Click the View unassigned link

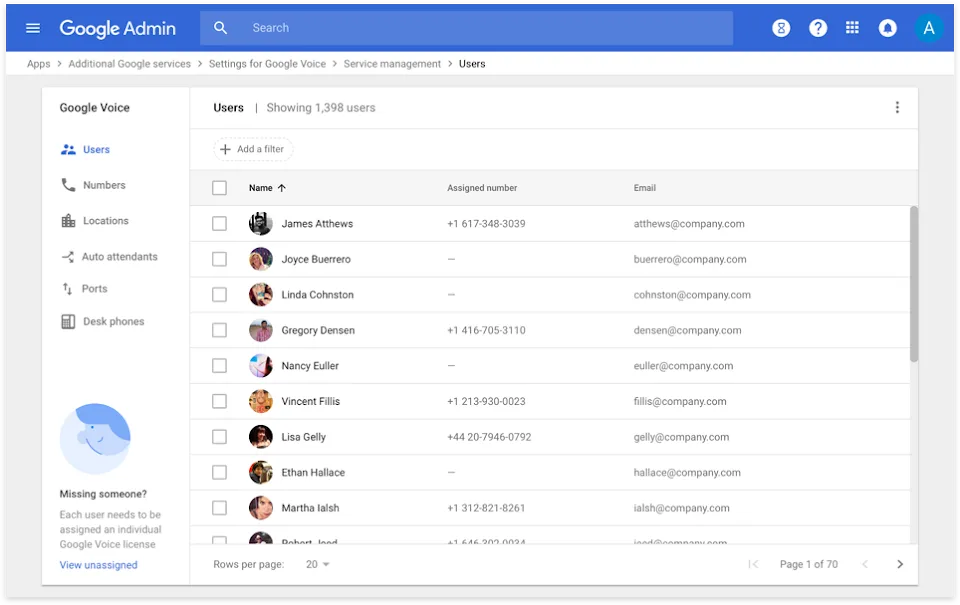[x=98, y=564]
